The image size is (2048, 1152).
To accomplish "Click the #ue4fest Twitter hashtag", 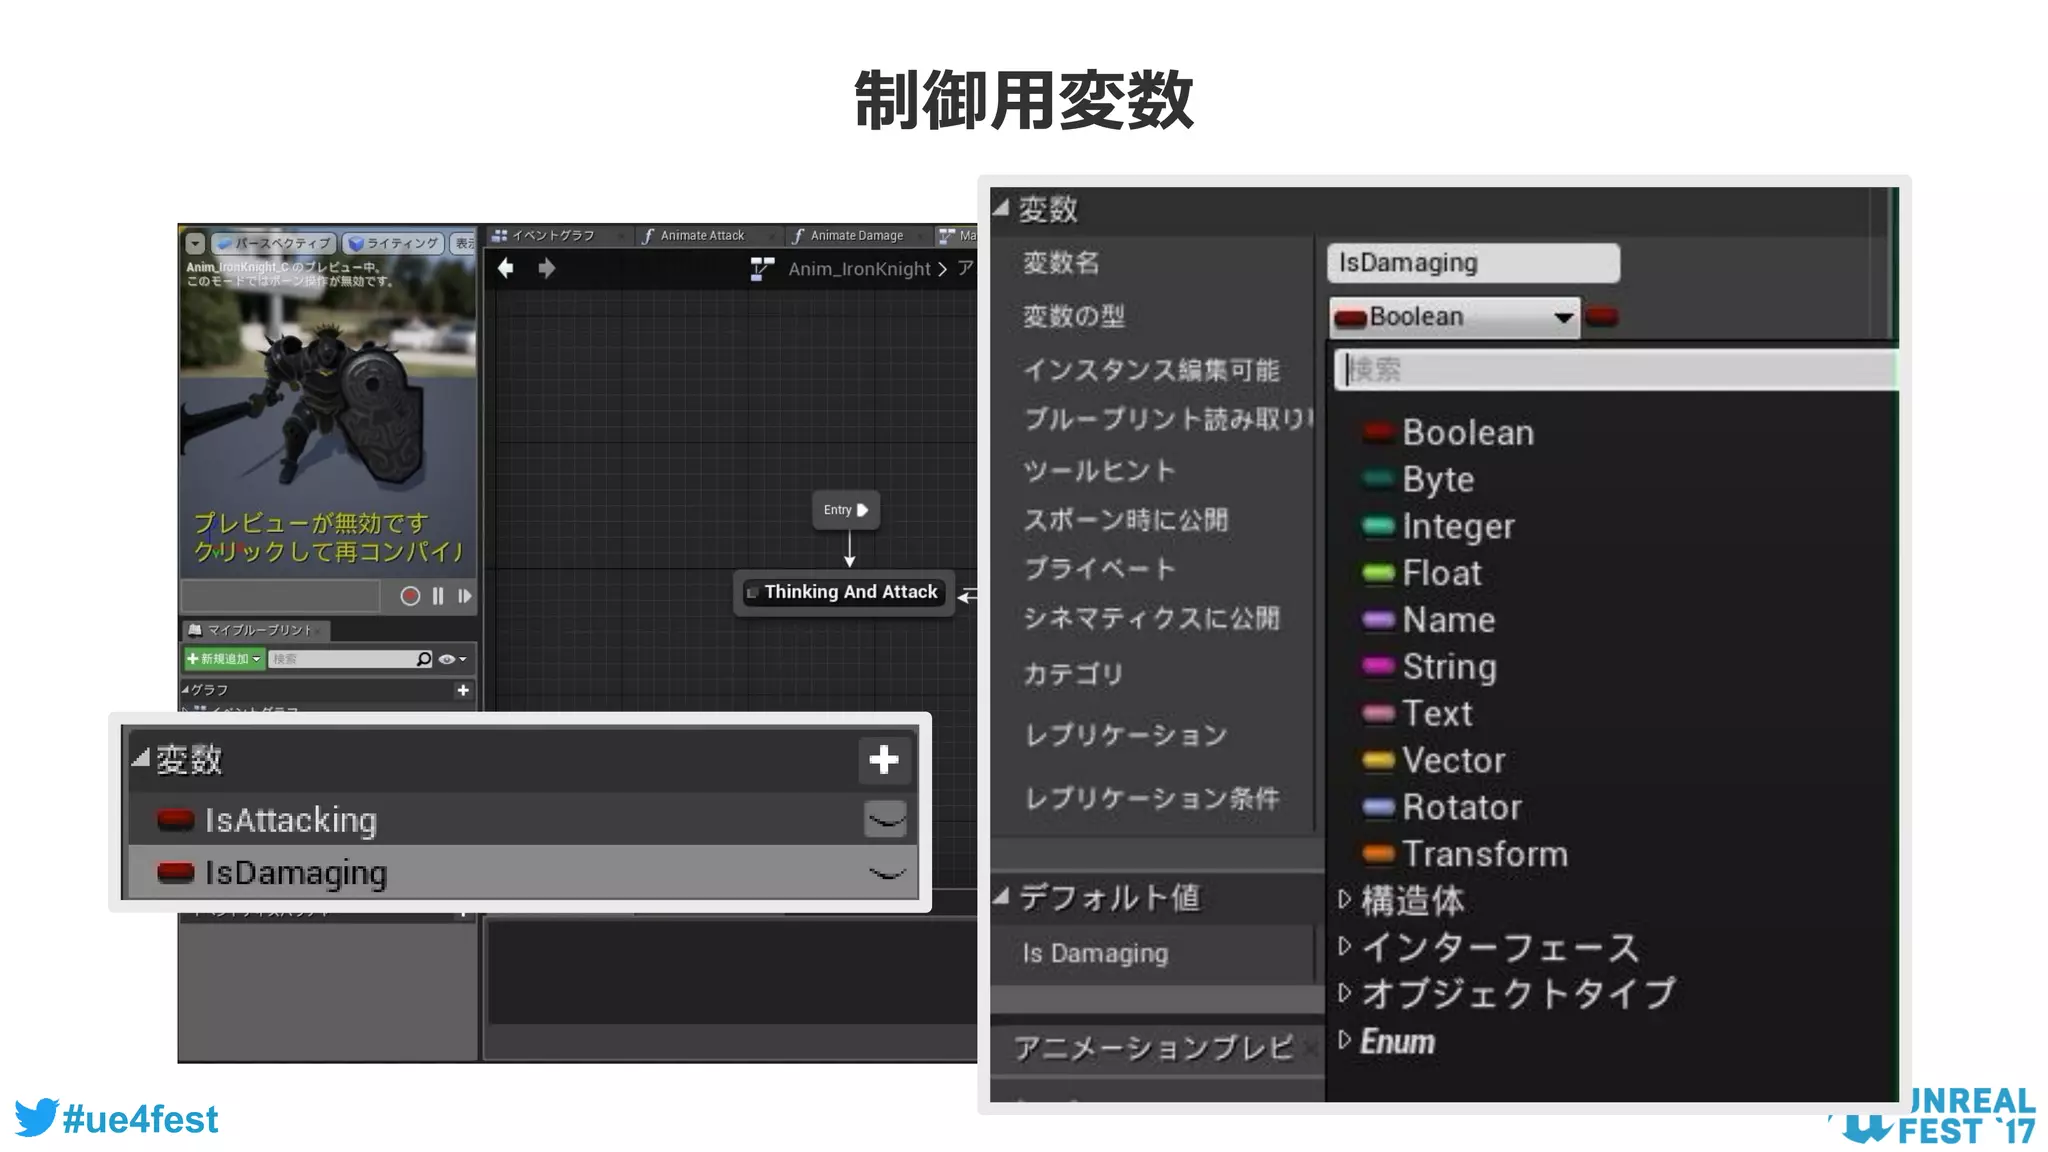I will [140, 1119].
